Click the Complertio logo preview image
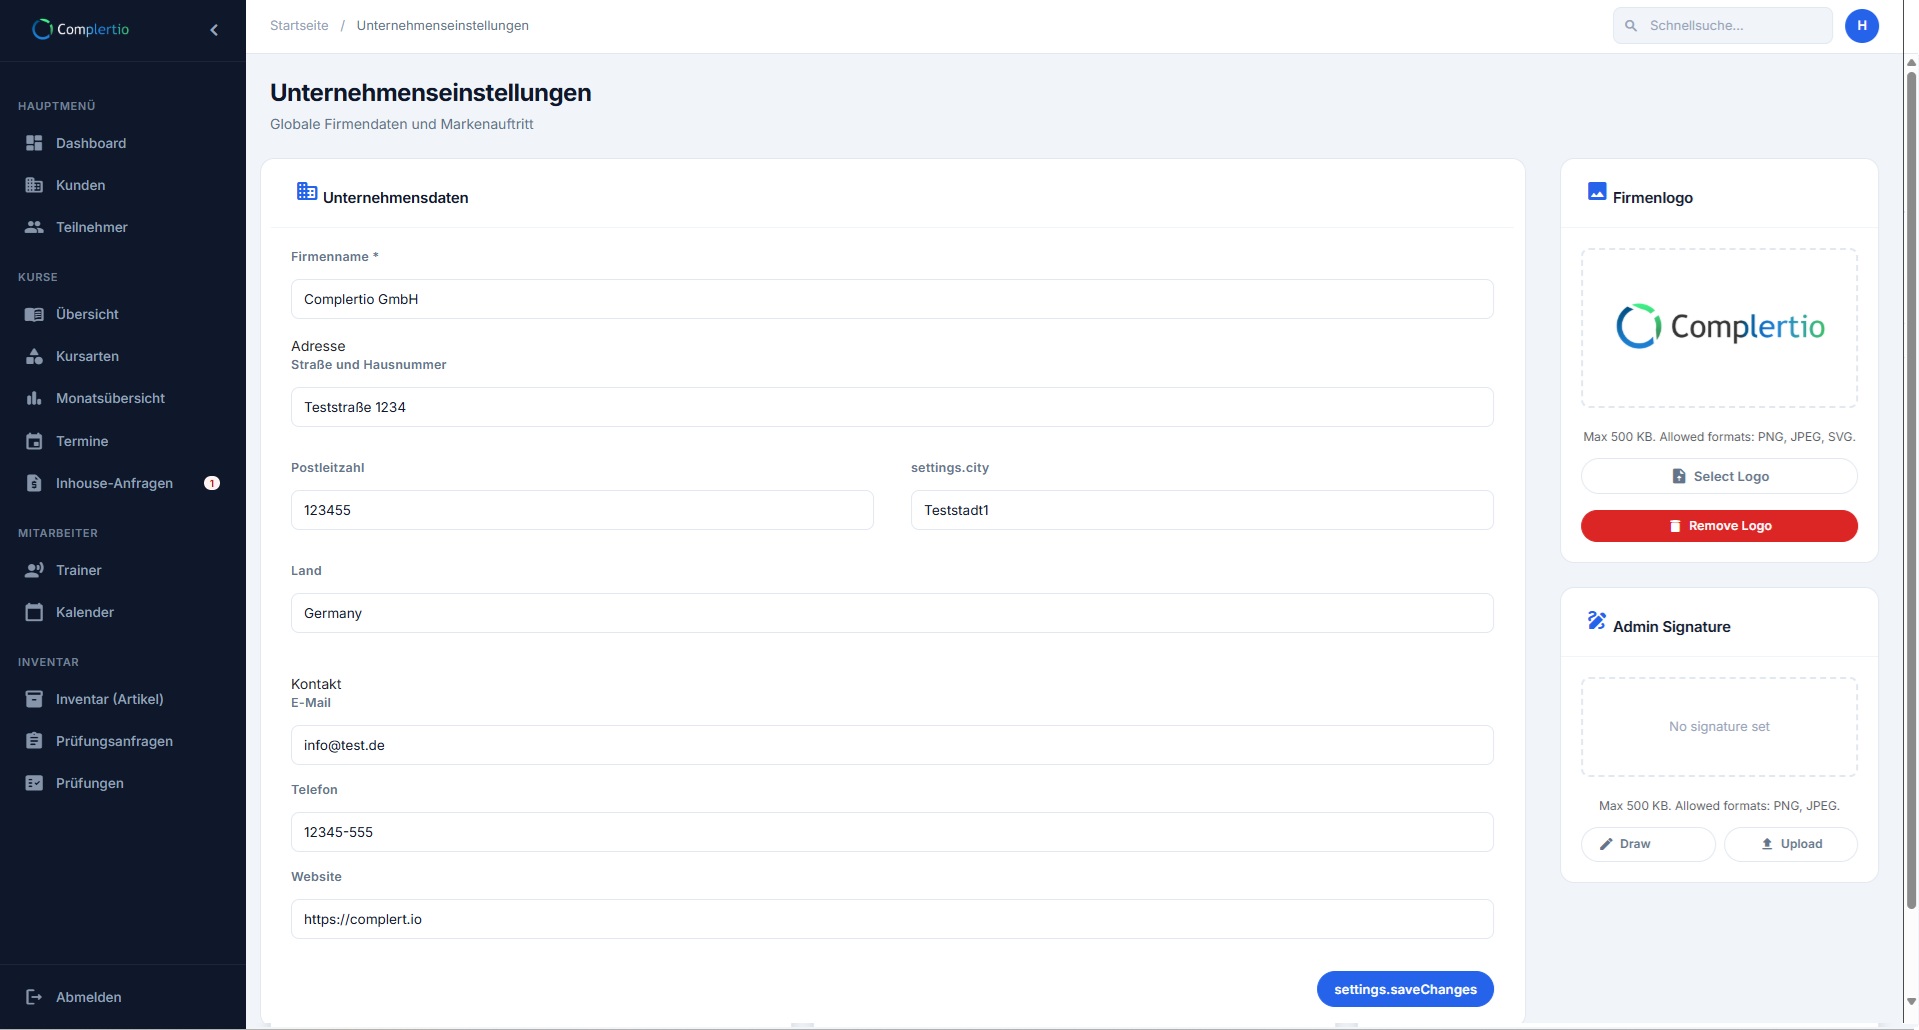Image resolution: width=1919 pixels, height=1030 pixels. pyautogui.click(x=1720, y=326)
